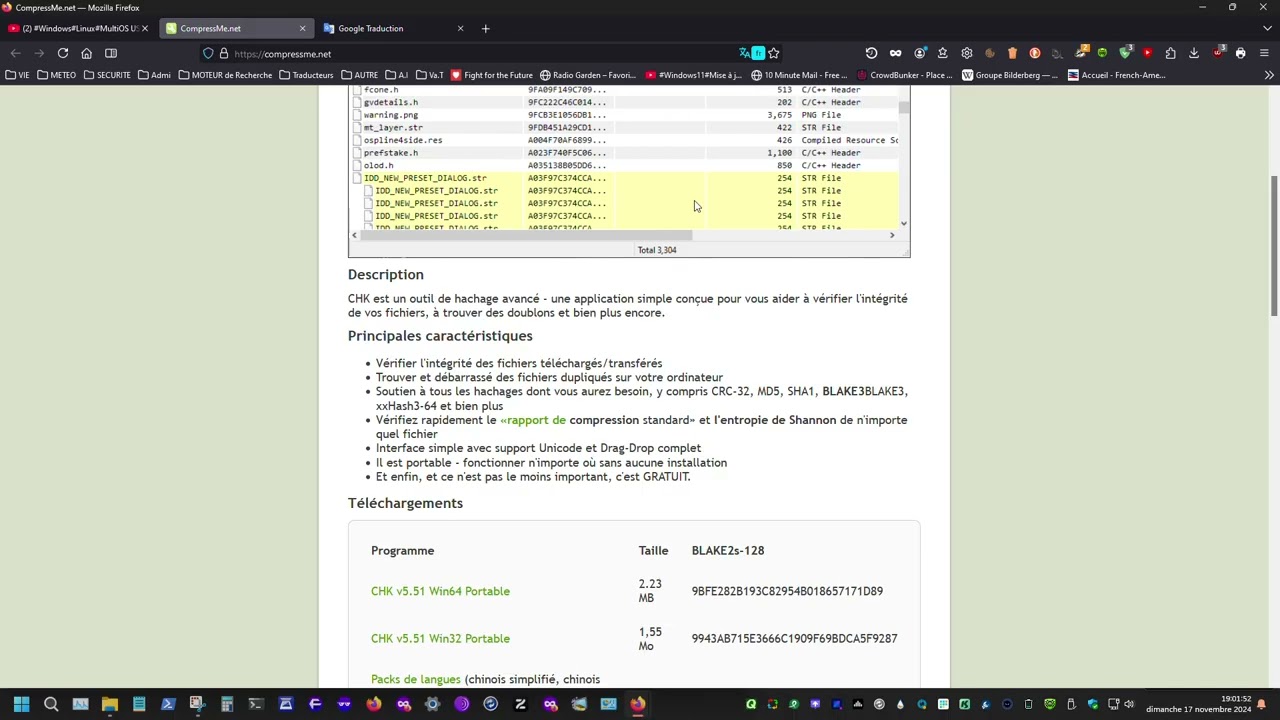Click the Firefox icon on the taskbar

[637, 704]
